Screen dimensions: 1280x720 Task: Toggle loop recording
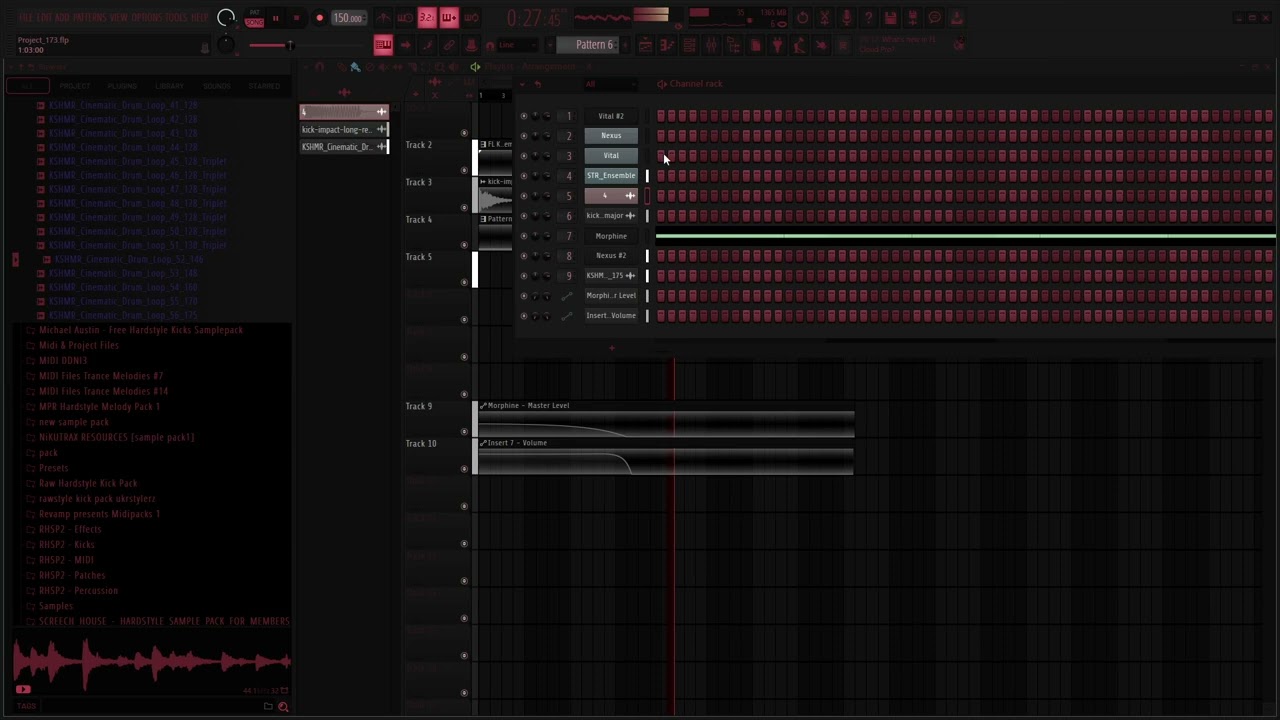[x=471, y=18]
